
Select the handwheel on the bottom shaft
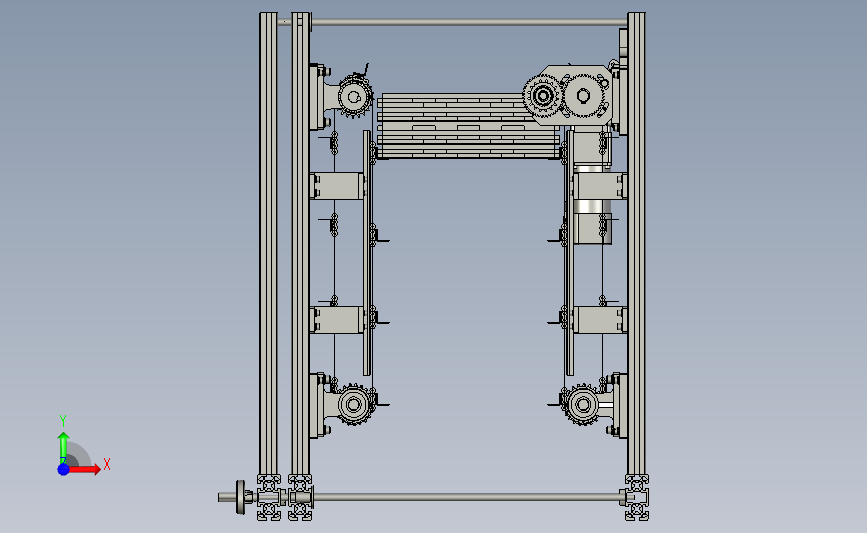pos(241,497)
